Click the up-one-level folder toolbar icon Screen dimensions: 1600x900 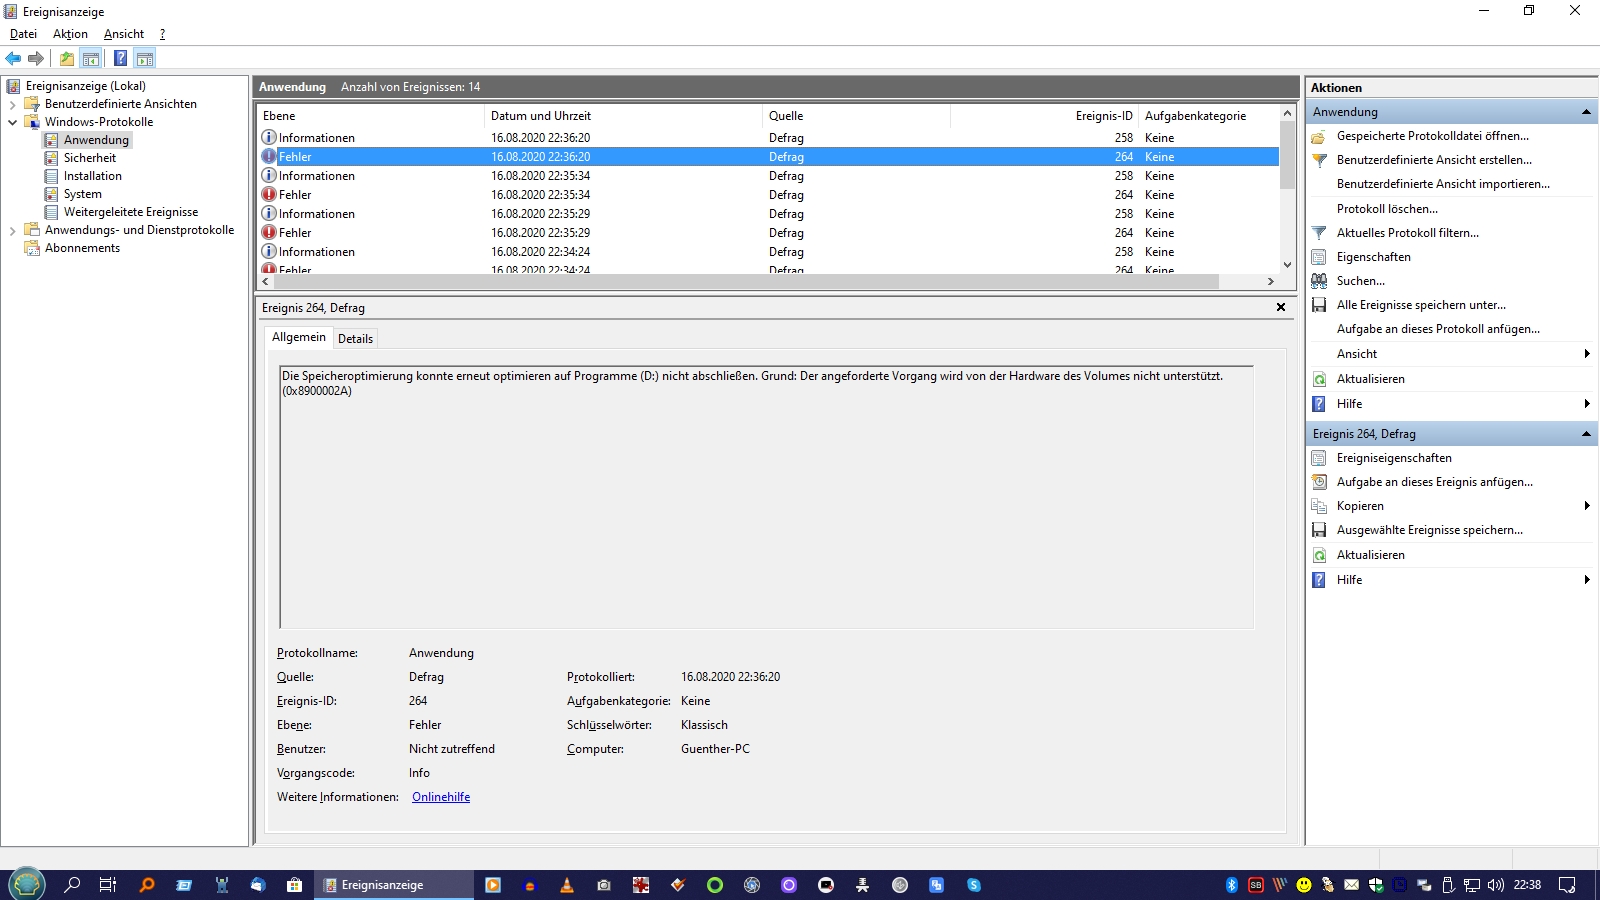click(x=67, y=58)
